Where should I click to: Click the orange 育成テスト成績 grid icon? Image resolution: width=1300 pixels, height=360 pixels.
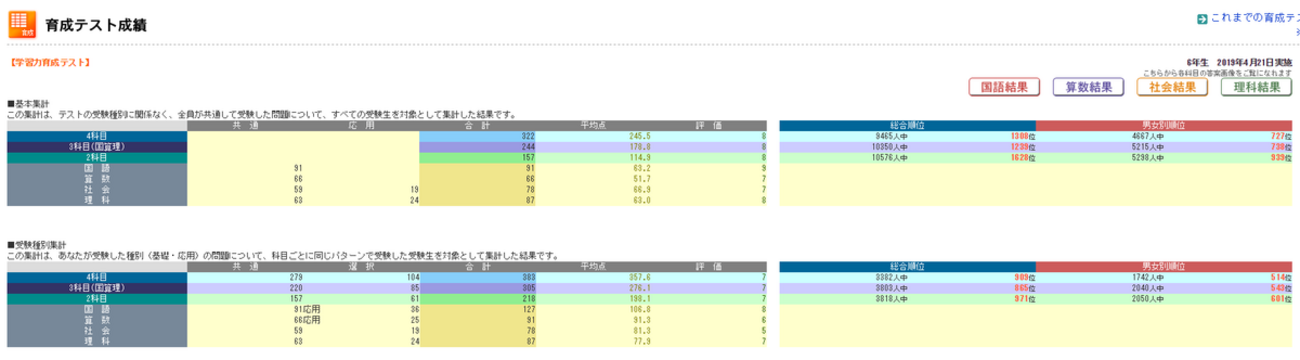(22, 23)
